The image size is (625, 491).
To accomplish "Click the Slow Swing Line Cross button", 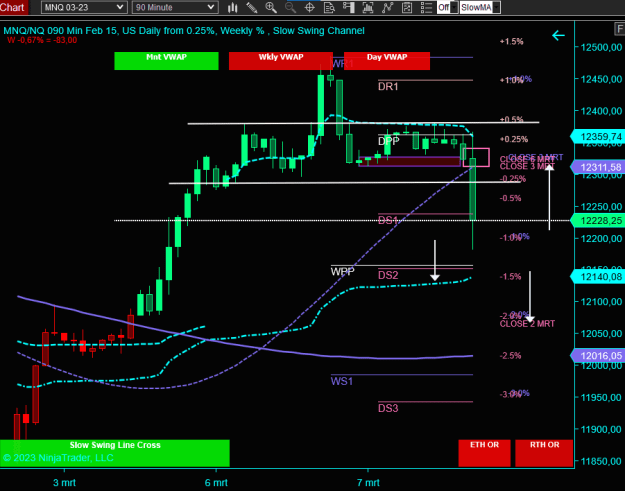I will 115,453.
